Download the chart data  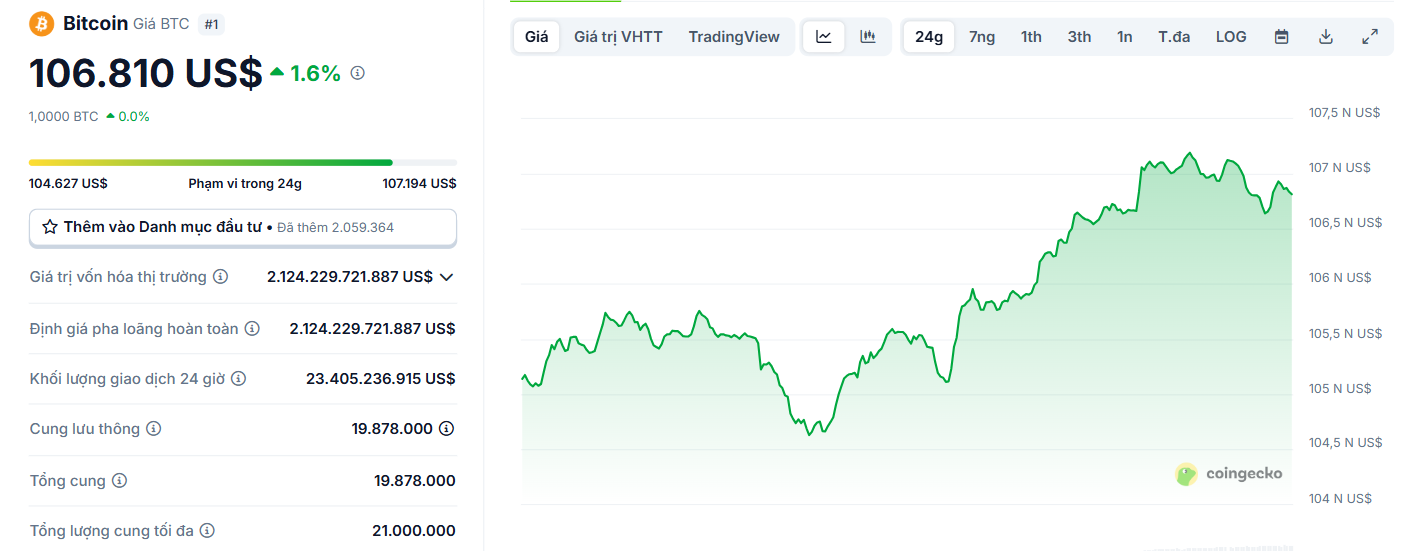pos(1326,37)
